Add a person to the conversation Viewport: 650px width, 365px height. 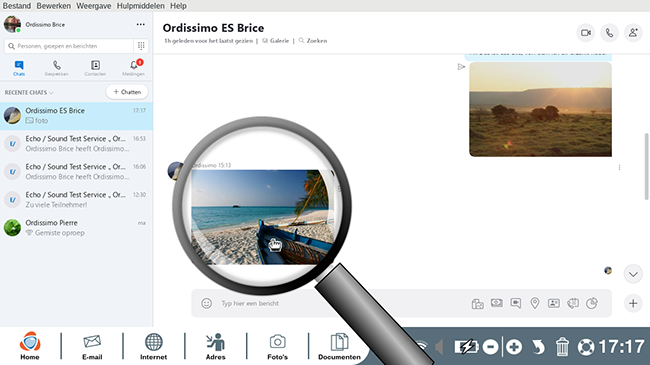click(x=633, y=33)
